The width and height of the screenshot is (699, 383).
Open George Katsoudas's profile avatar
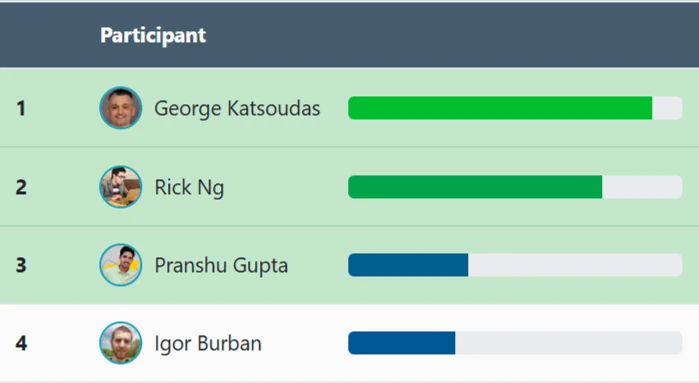[120, 108]
